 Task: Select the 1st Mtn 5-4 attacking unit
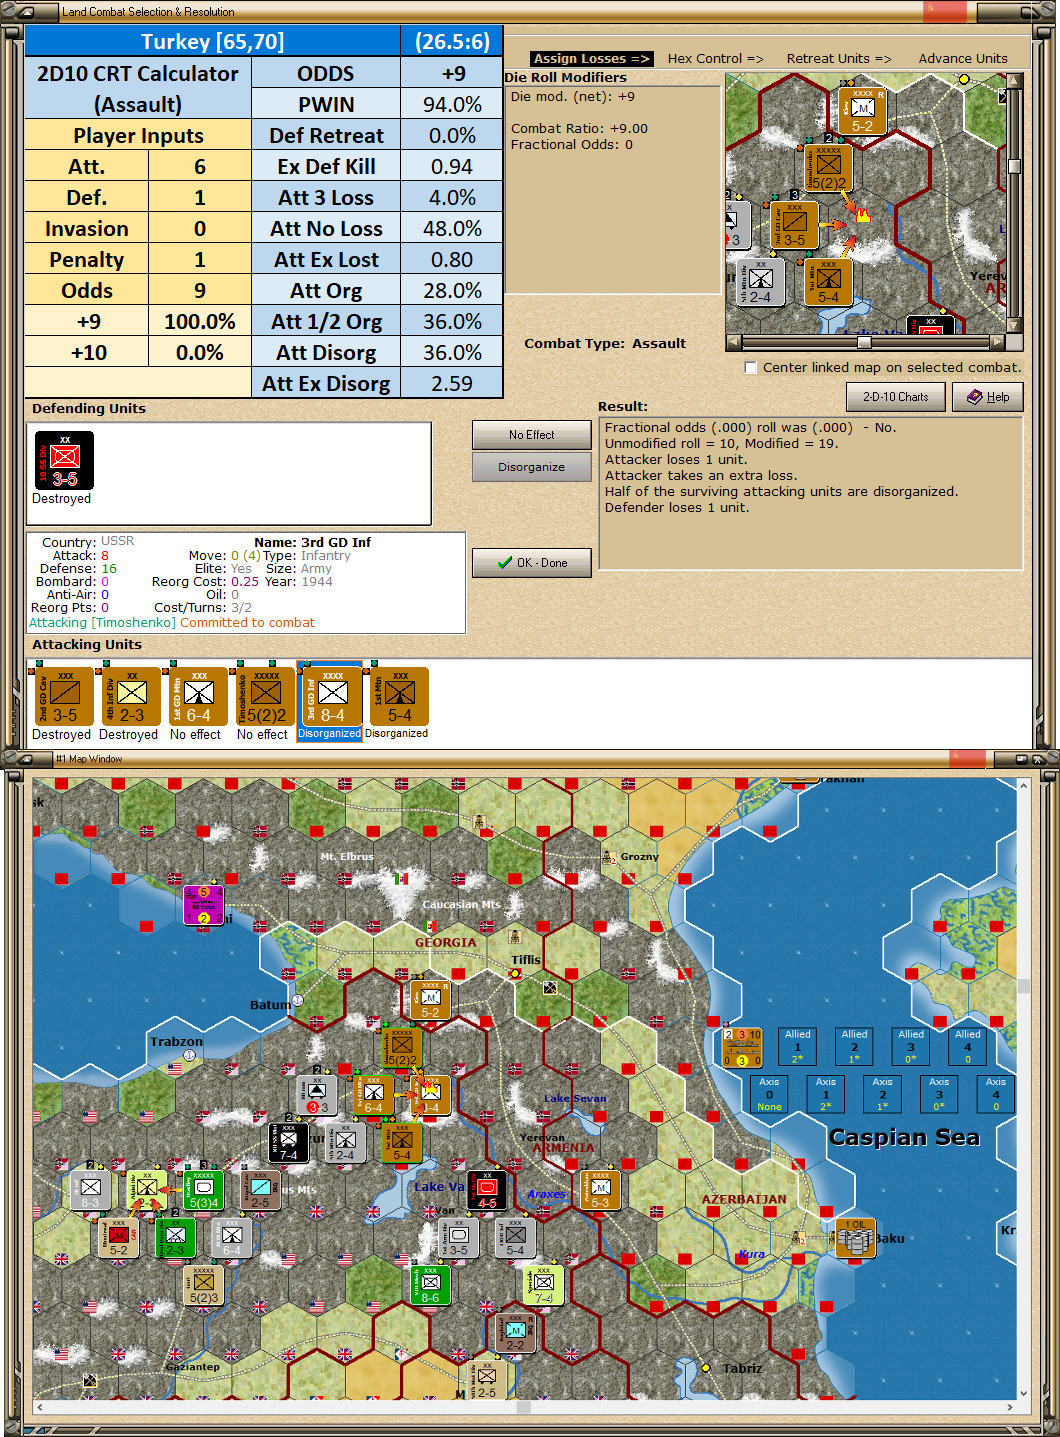(399, 696)
